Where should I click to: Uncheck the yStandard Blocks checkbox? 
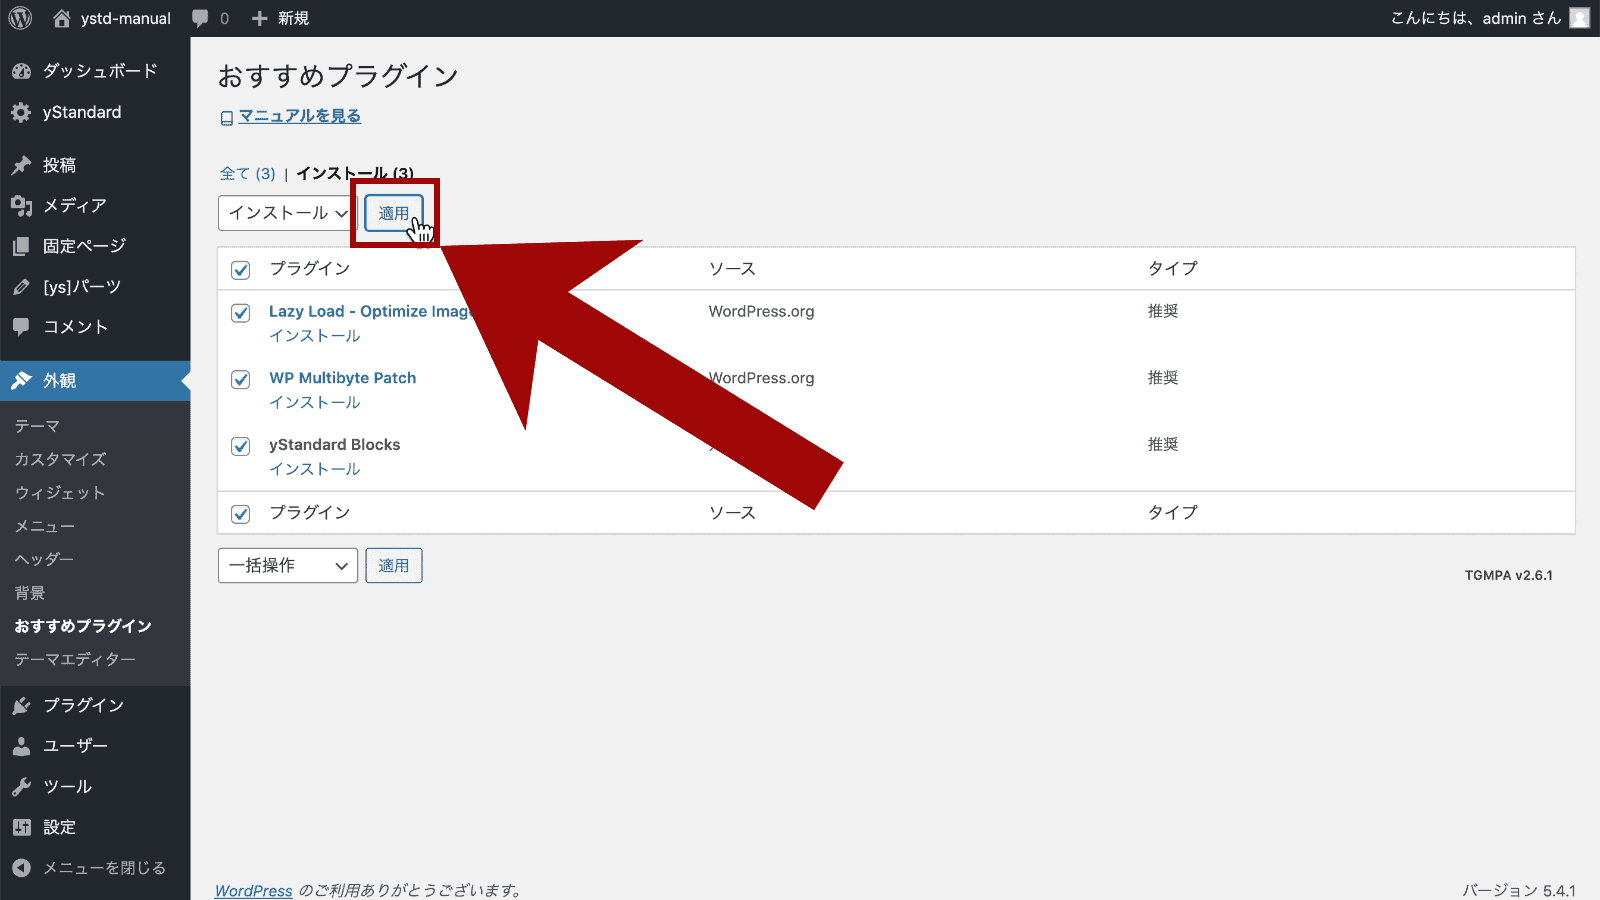[x=240, y=446]
